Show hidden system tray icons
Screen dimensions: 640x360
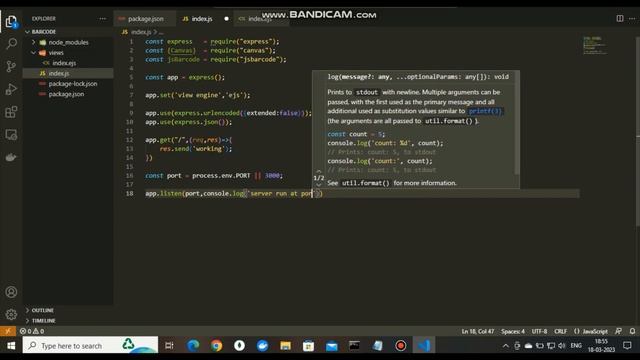click(x=506, y=346)
